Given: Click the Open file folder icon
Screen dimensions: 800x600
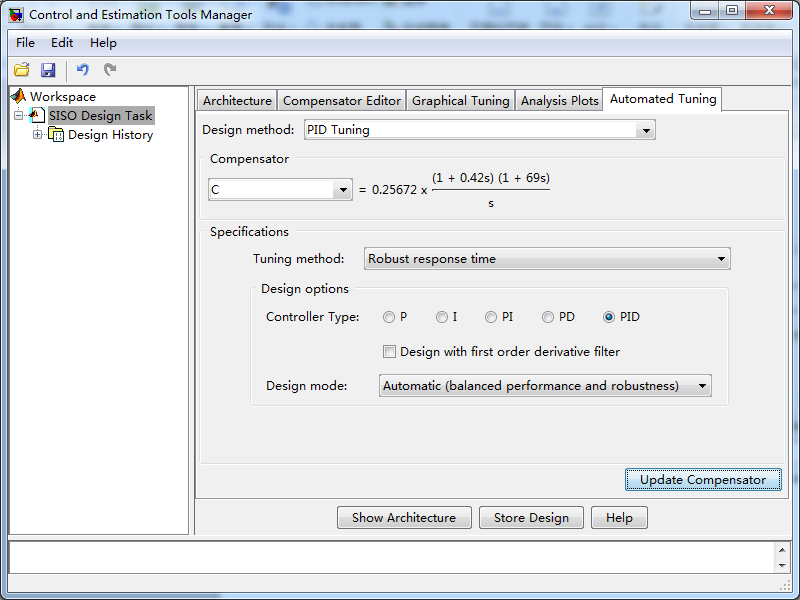Looking at the screenshot, I should point(21,69).
